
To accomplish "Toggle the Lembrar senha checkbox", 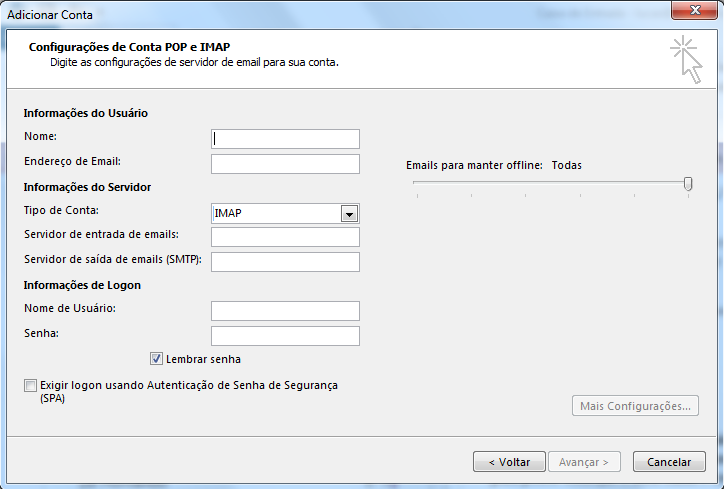I will click(157, 359).
